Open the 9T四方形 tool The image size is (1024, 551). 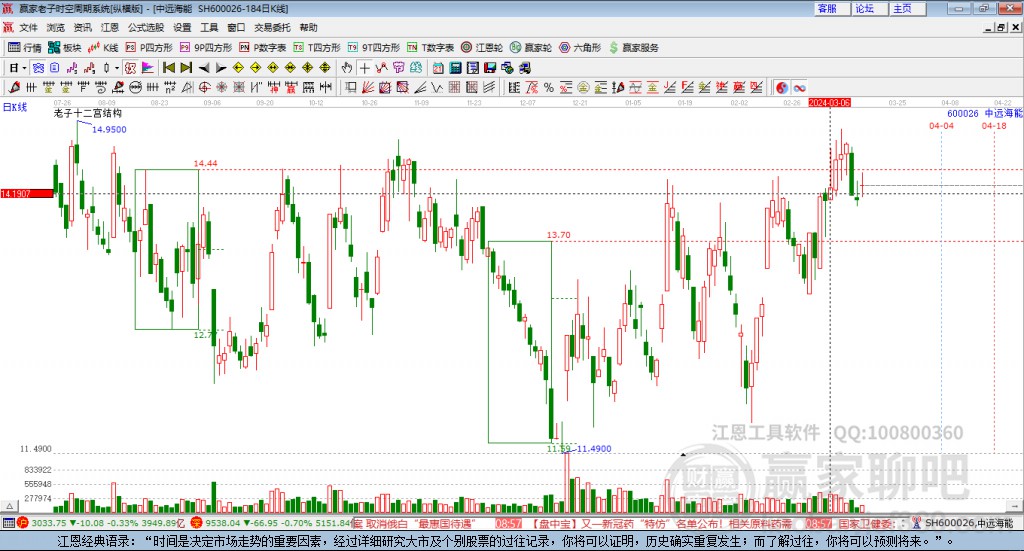click(374, 48)
